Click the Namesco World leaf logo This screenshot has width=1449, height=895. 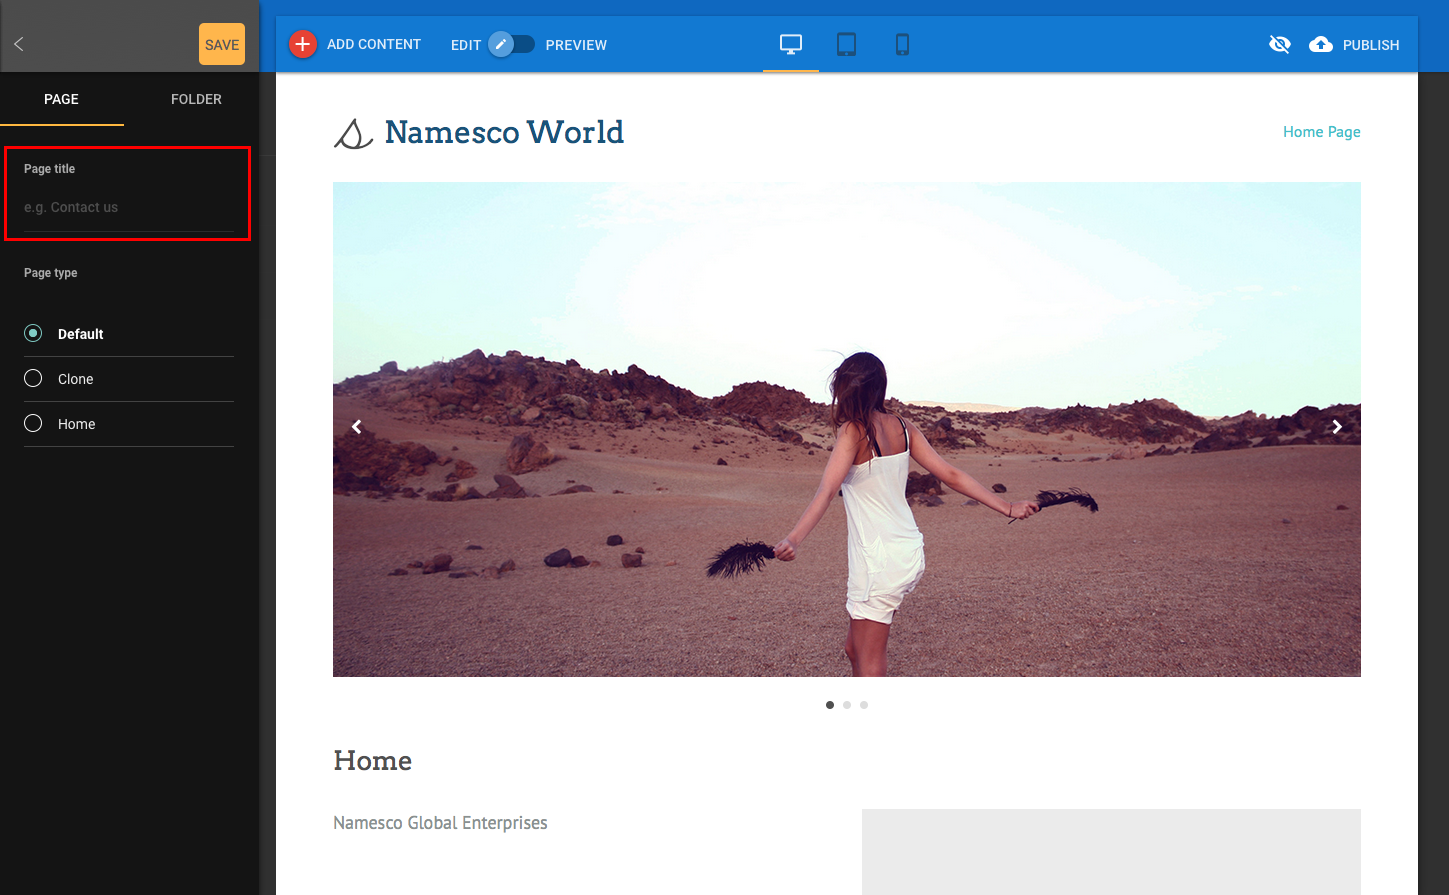pos(352,134)
